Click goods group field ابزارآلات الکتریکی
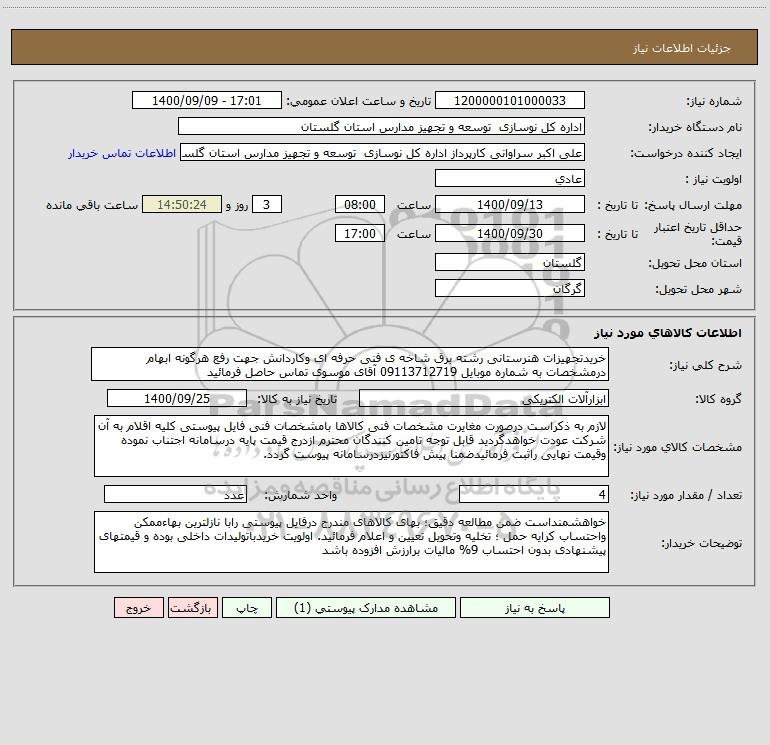The height and width of the screenshot is (745, 770). (484, 398)
